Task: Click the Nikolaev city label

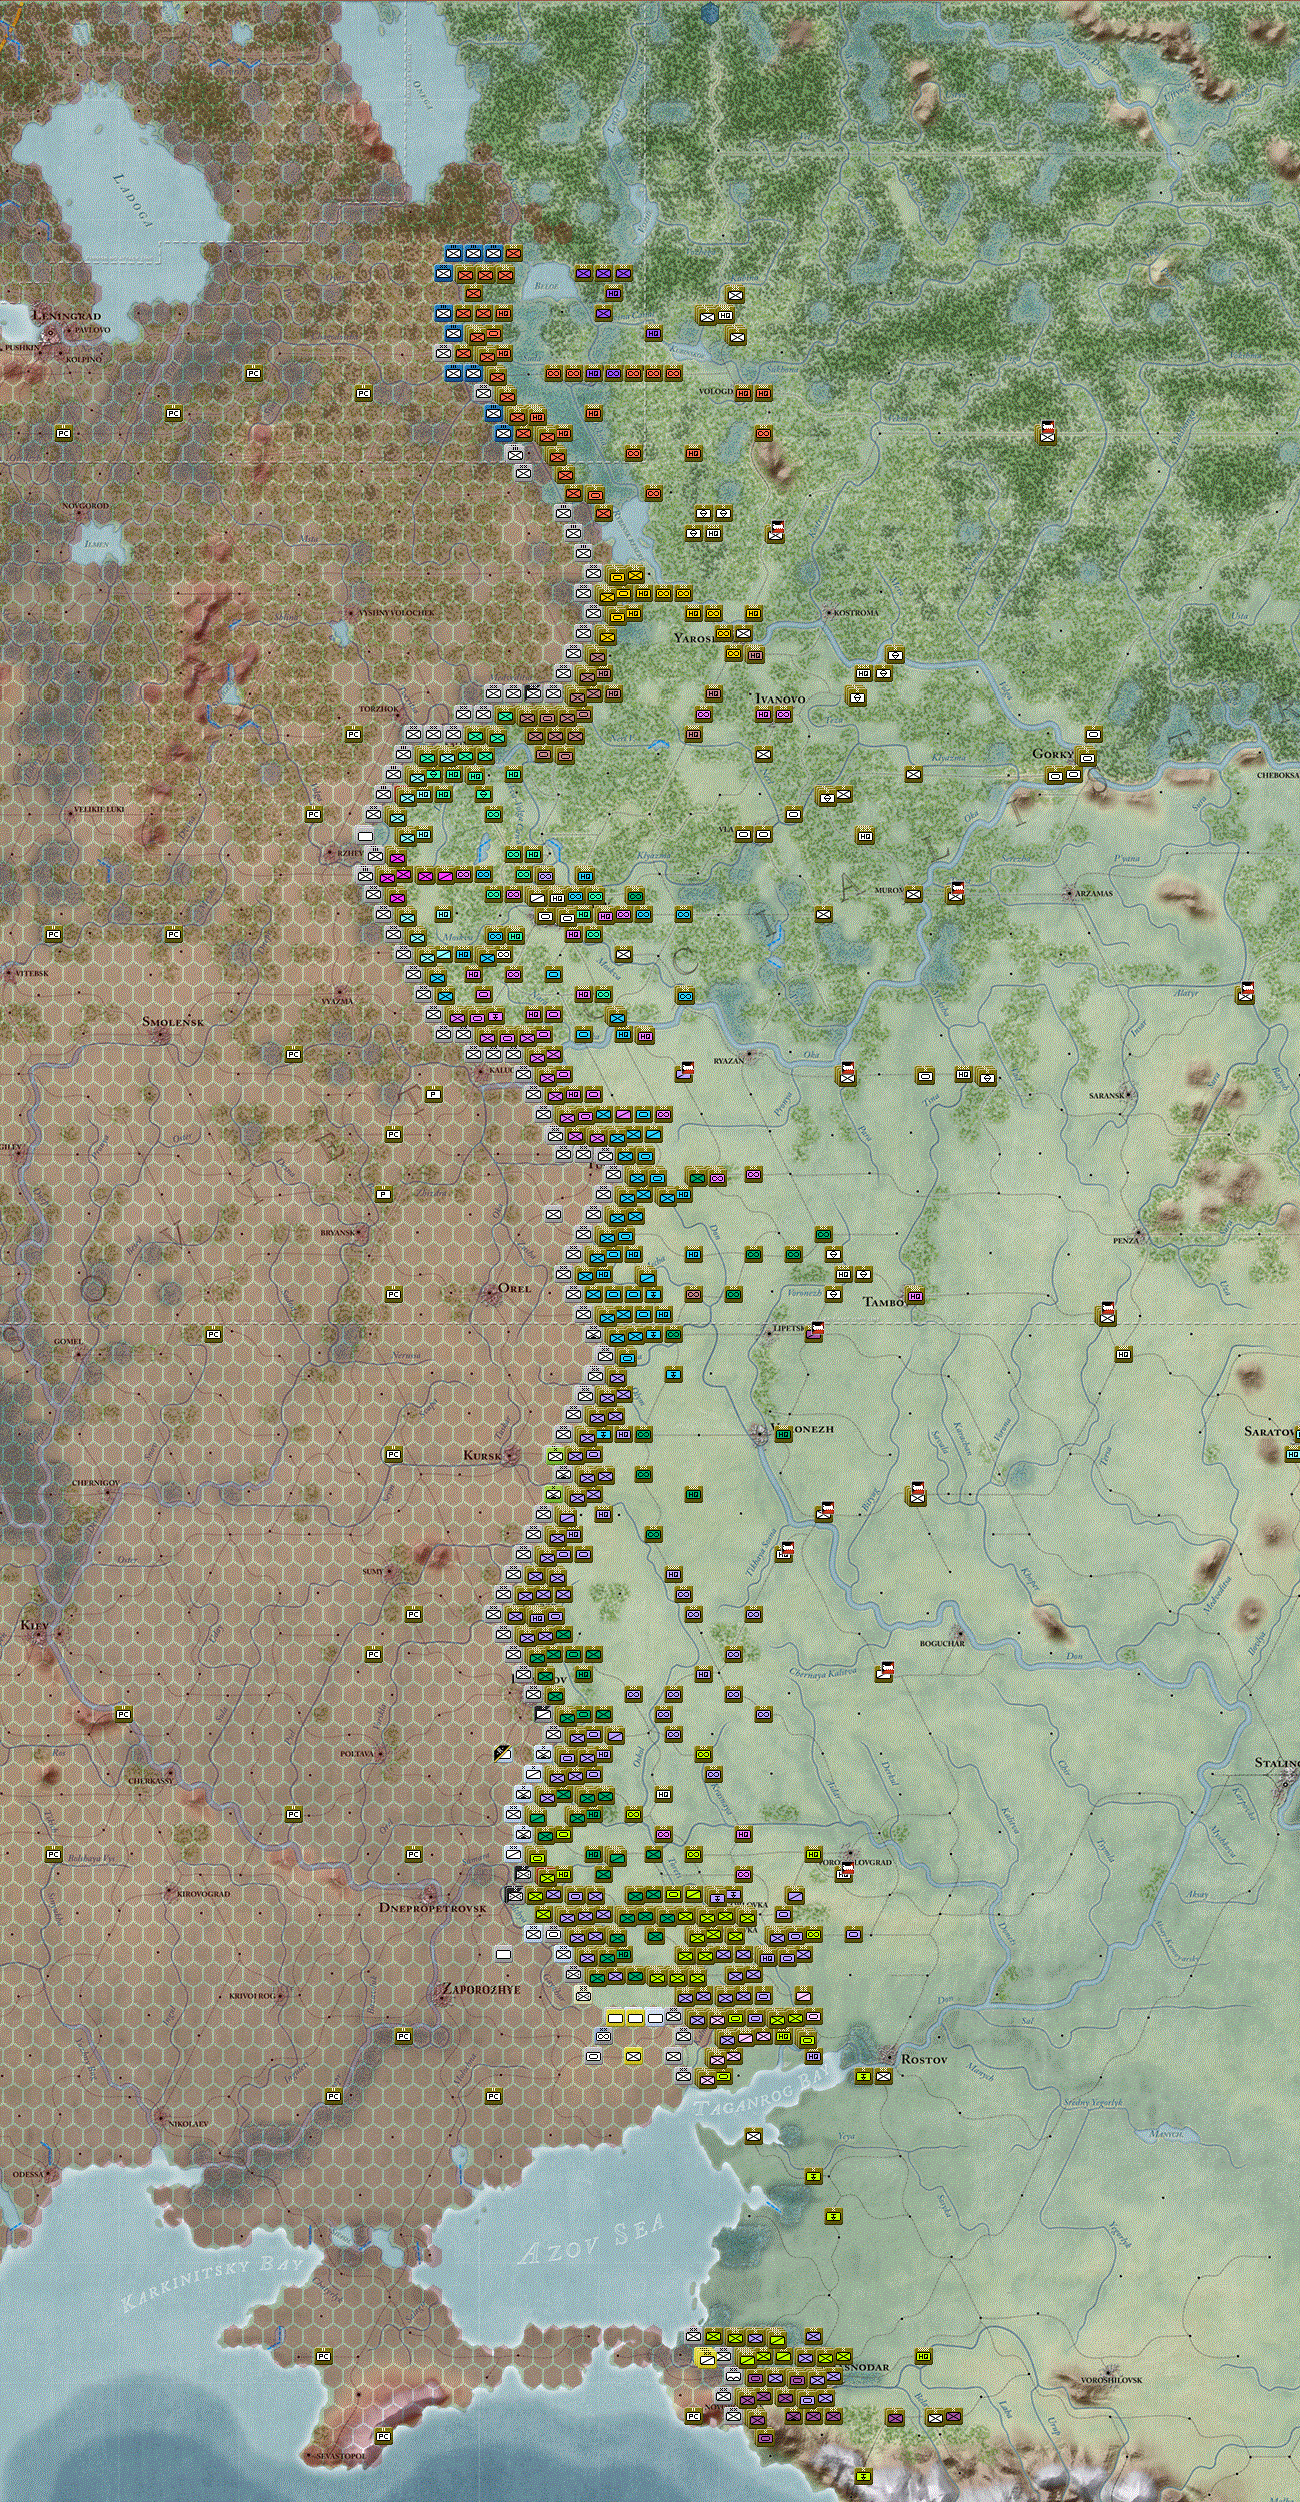Action: (x=188, y=2122)
